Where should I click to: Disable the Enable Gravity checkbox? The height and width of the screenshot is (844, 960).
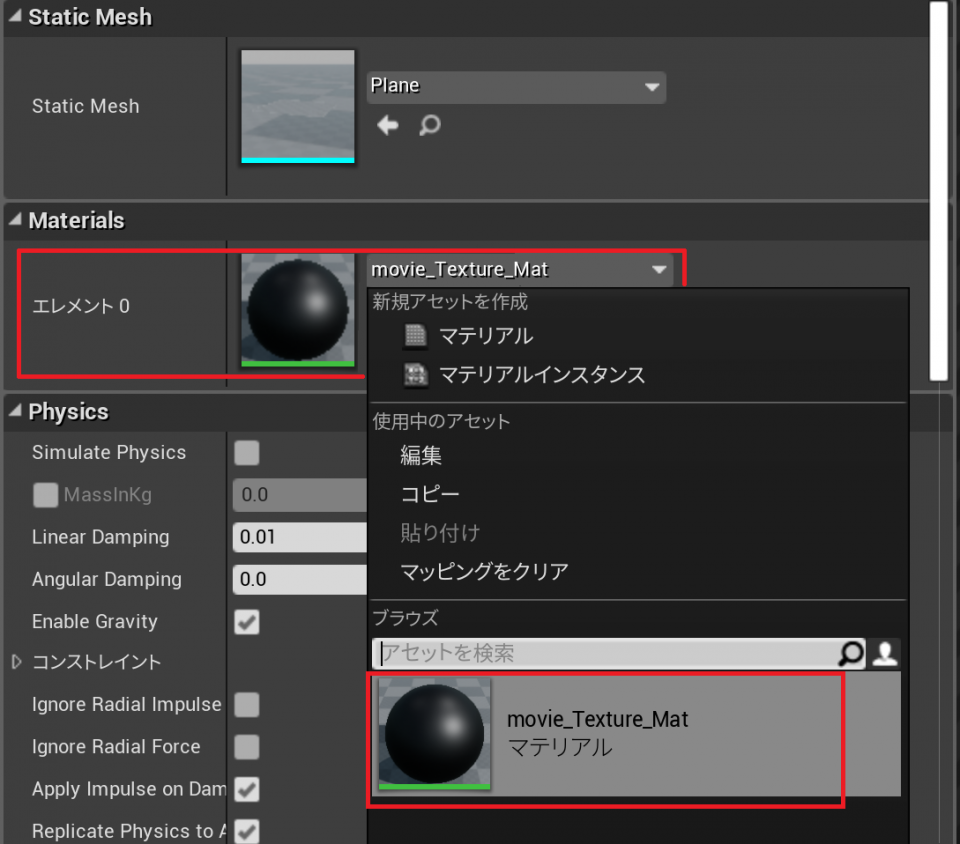247,622
